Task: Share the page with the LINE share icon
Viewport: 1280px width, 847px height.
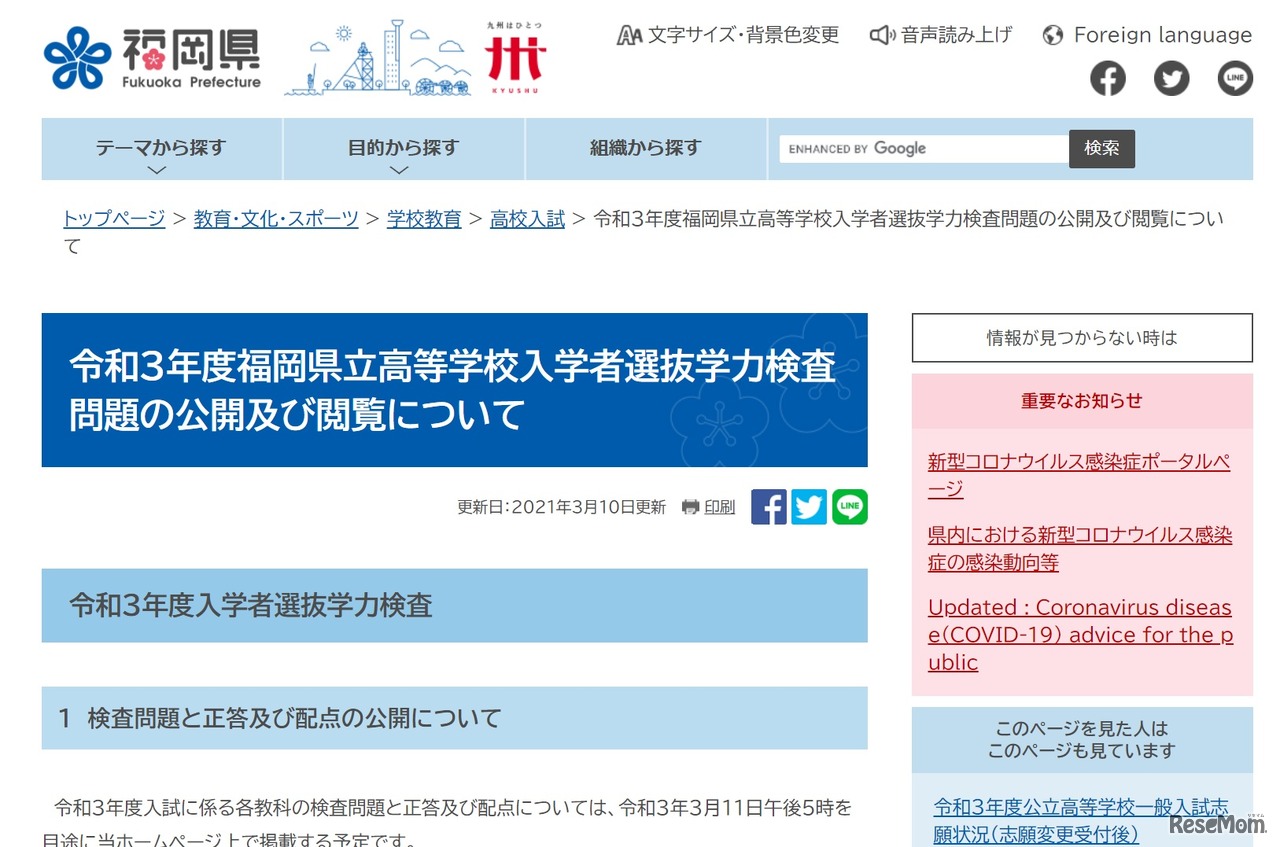Action: [x=849, y=507]
